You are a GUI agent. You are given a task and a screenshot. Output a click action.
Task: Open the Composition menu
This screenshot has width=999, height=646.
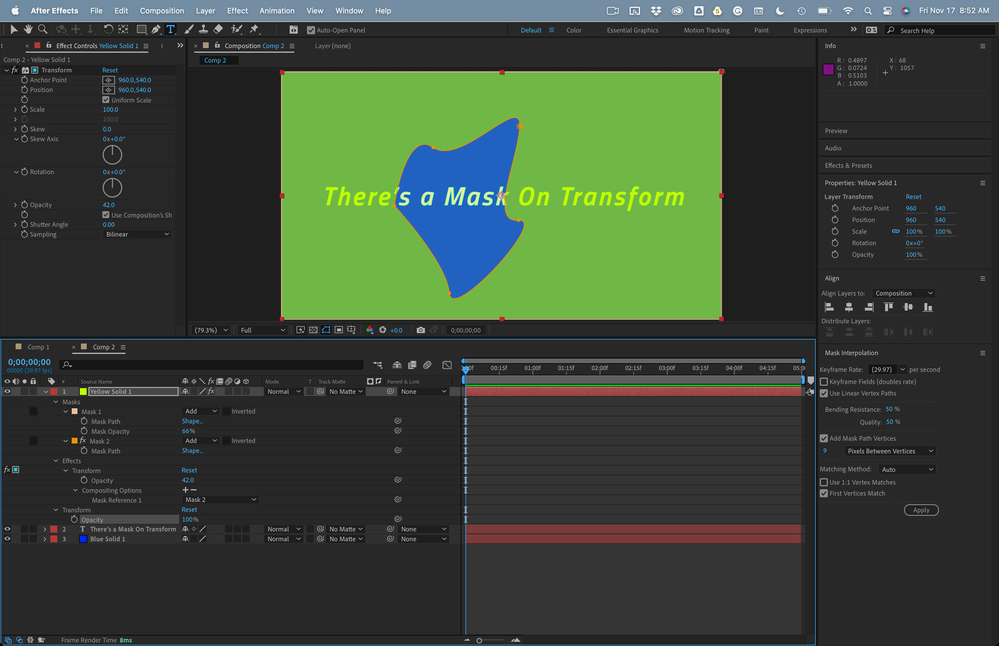point(162,11)
